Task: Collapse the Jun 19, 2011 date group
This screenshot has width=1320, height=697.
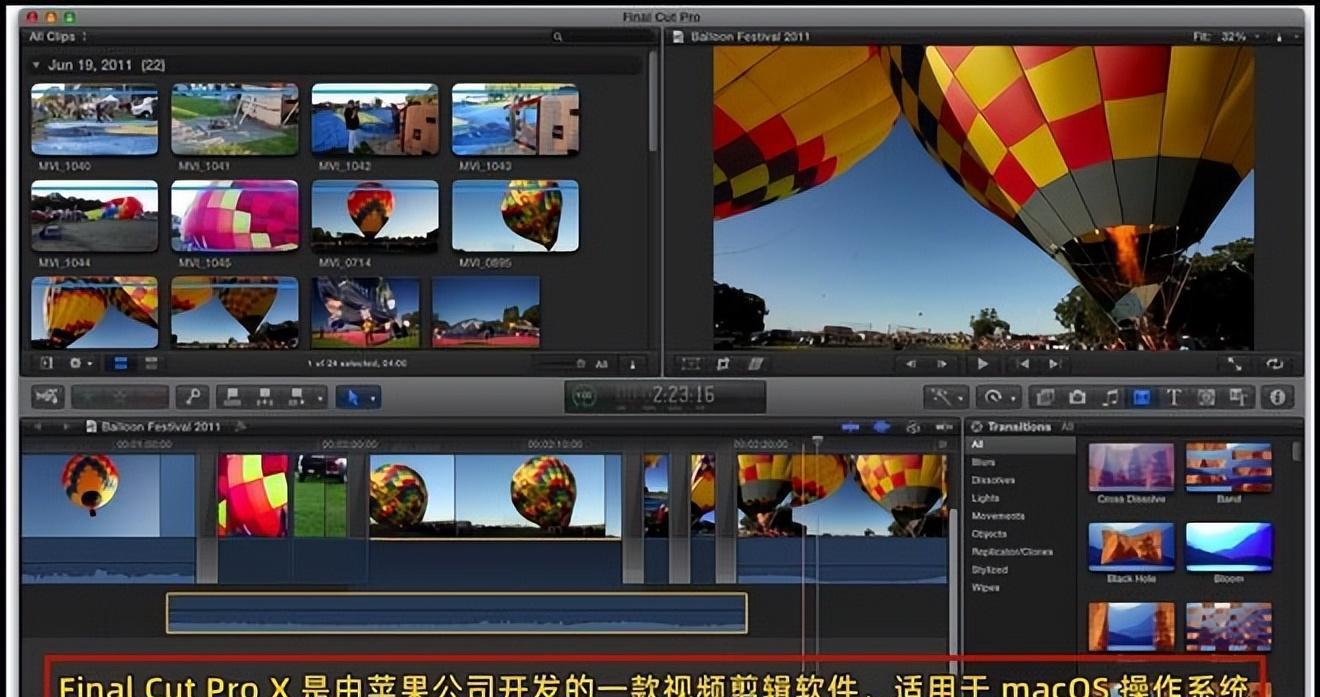Action: (38, 65)
